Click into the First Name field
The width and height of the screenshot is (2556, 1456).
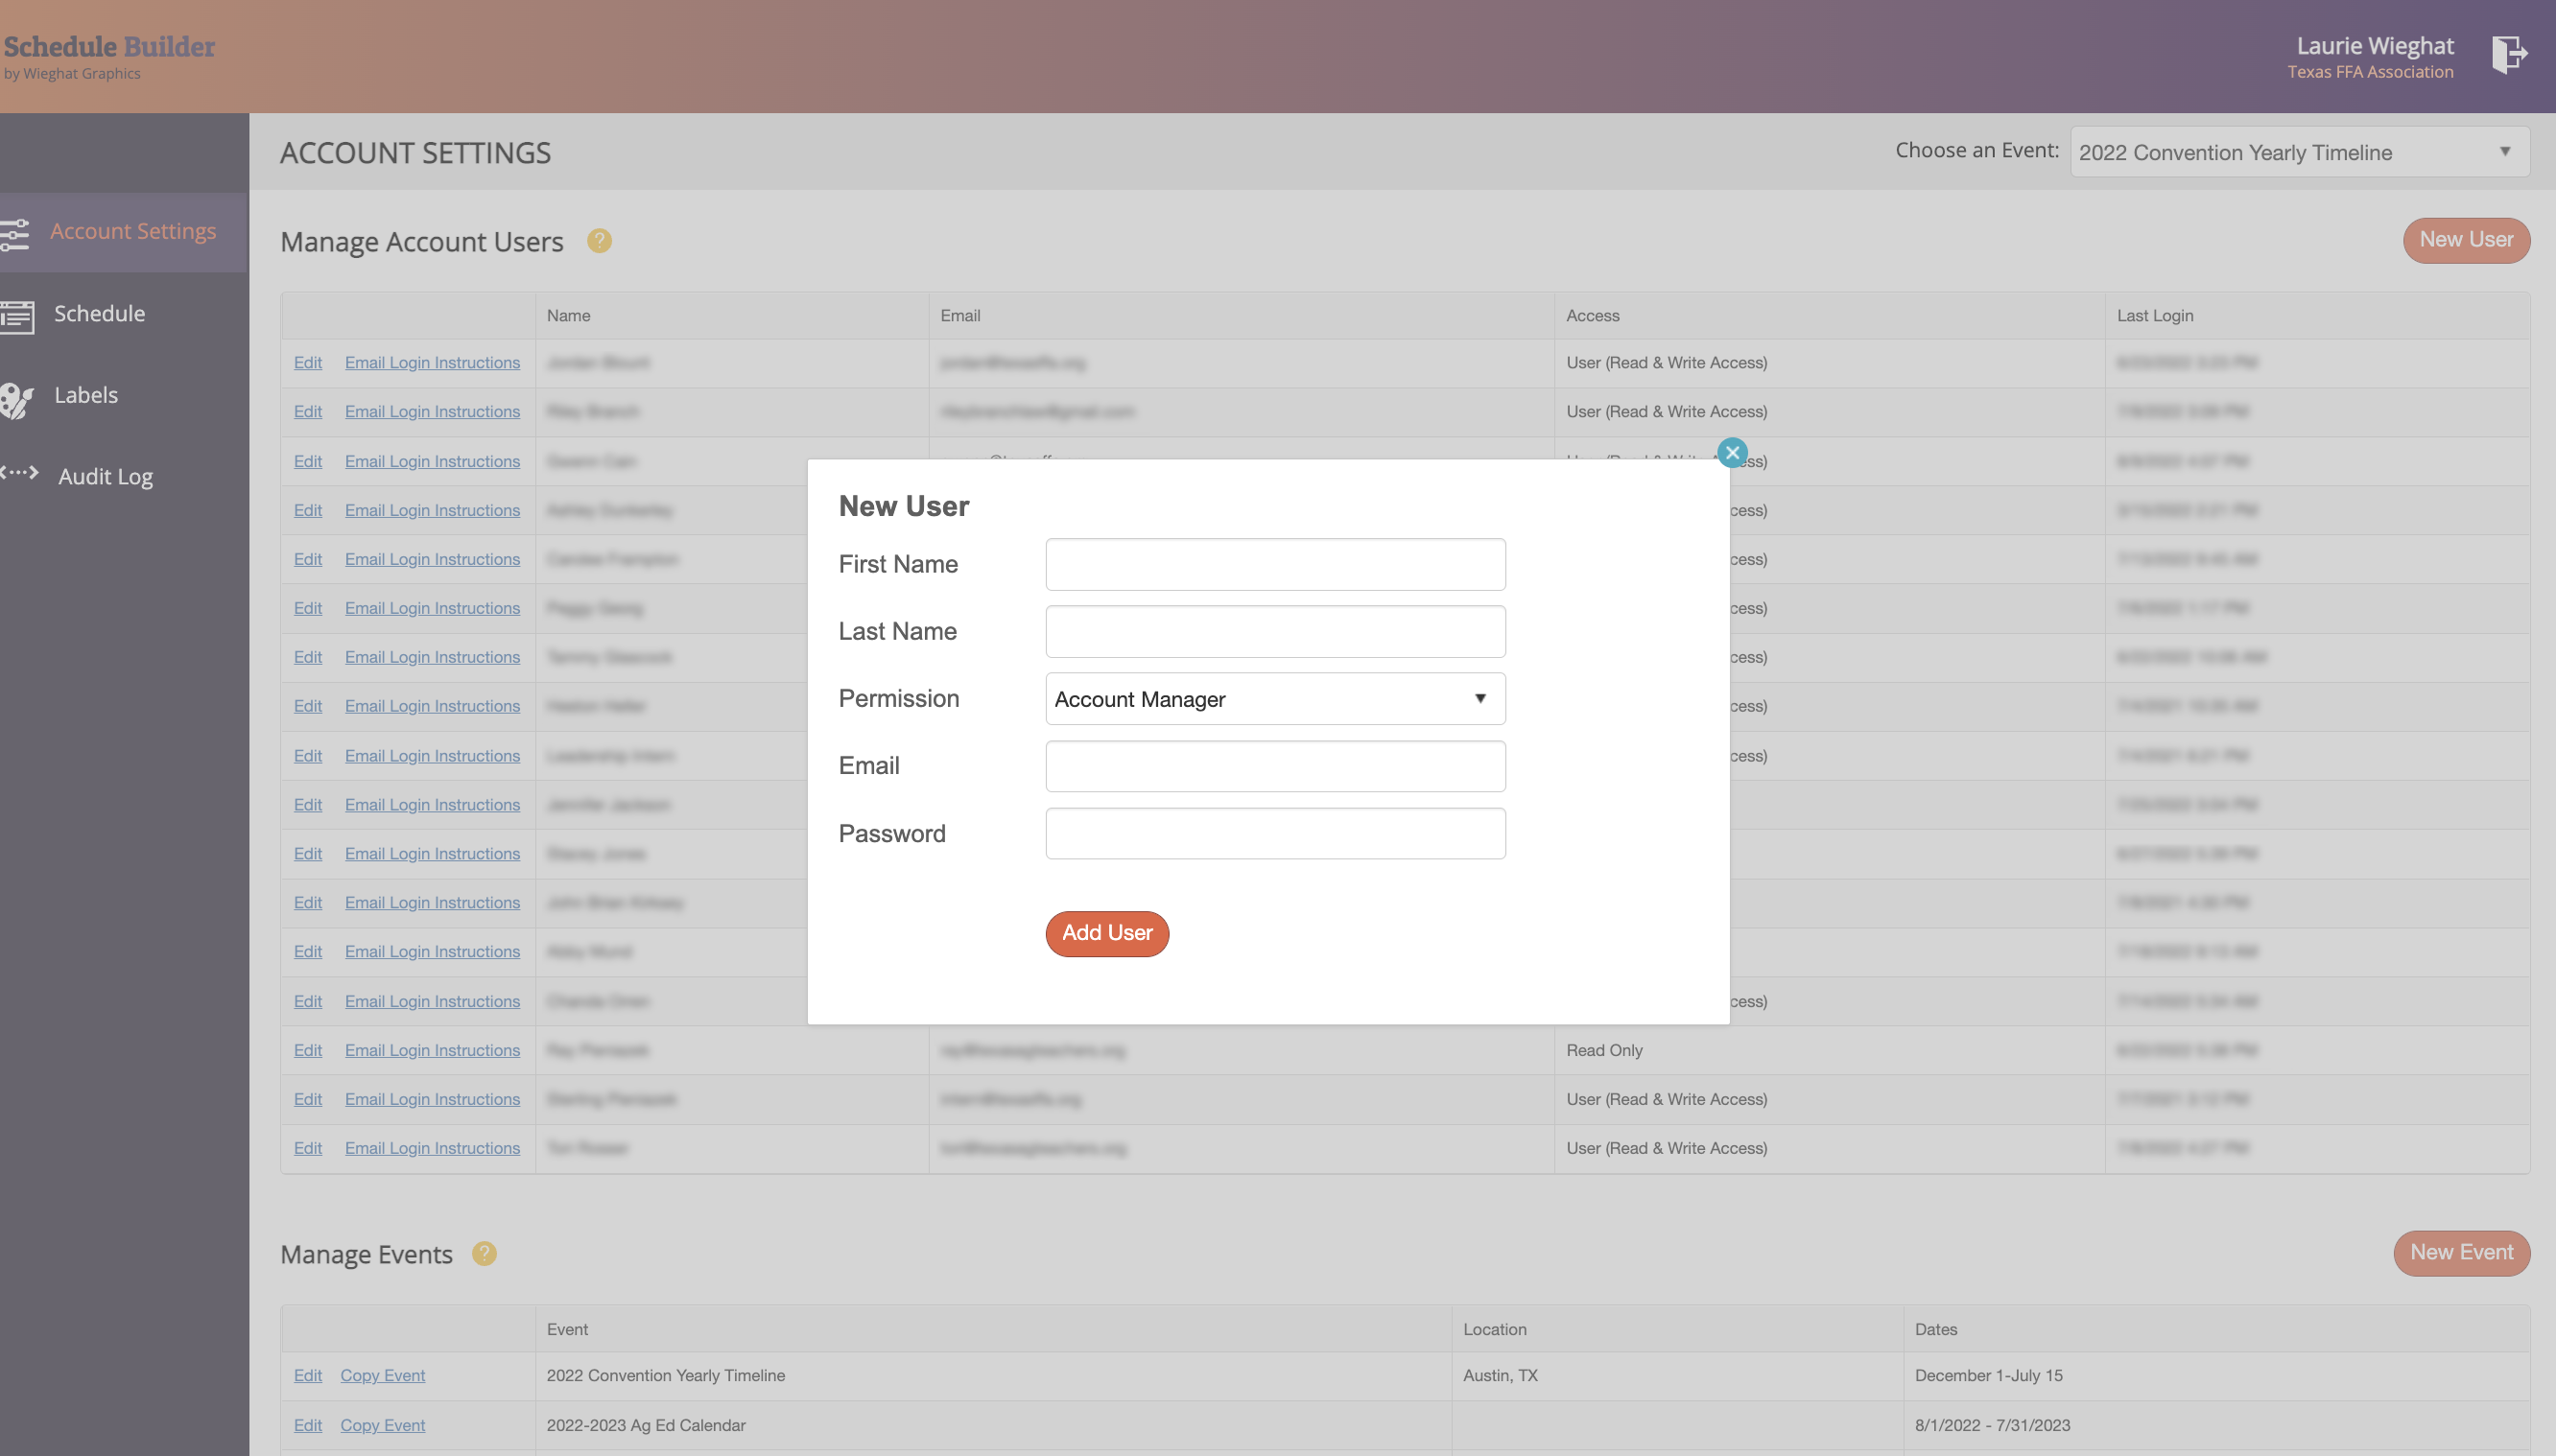point(1275,565)
